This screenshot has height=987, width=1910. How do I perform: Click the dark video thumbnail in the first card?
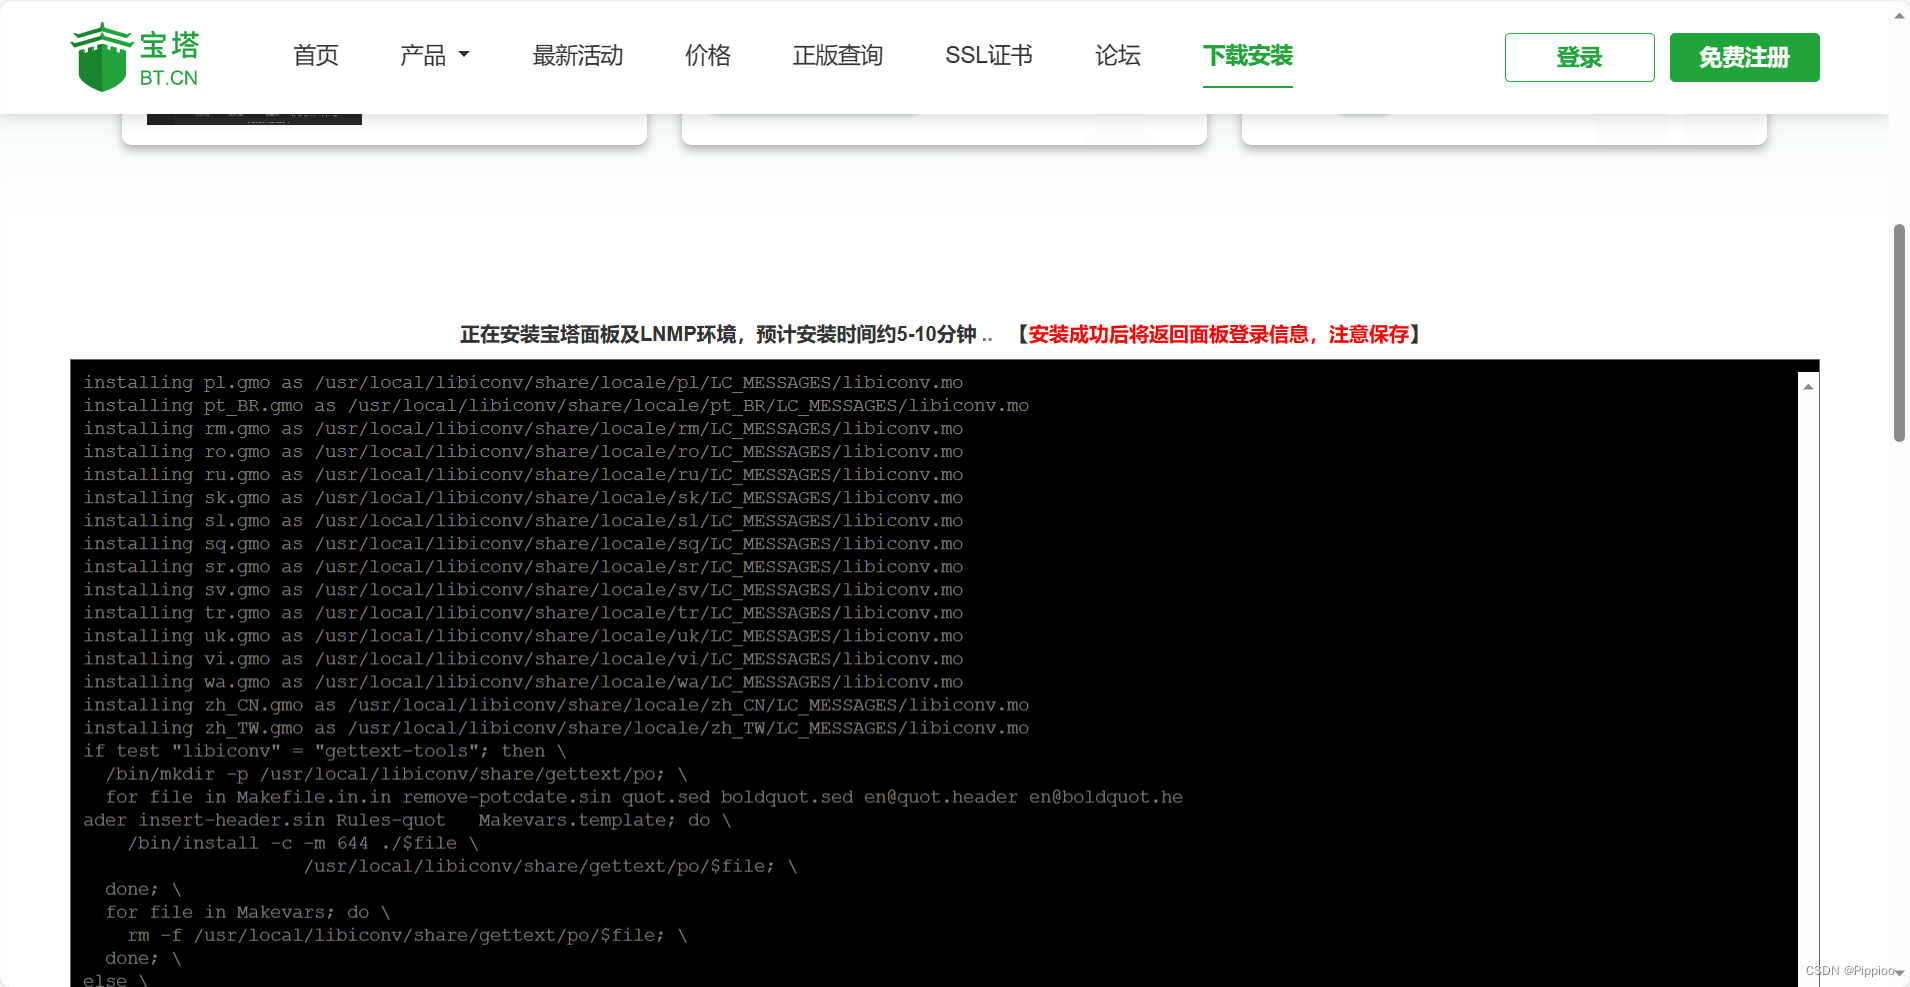click(x=254, y=119)
